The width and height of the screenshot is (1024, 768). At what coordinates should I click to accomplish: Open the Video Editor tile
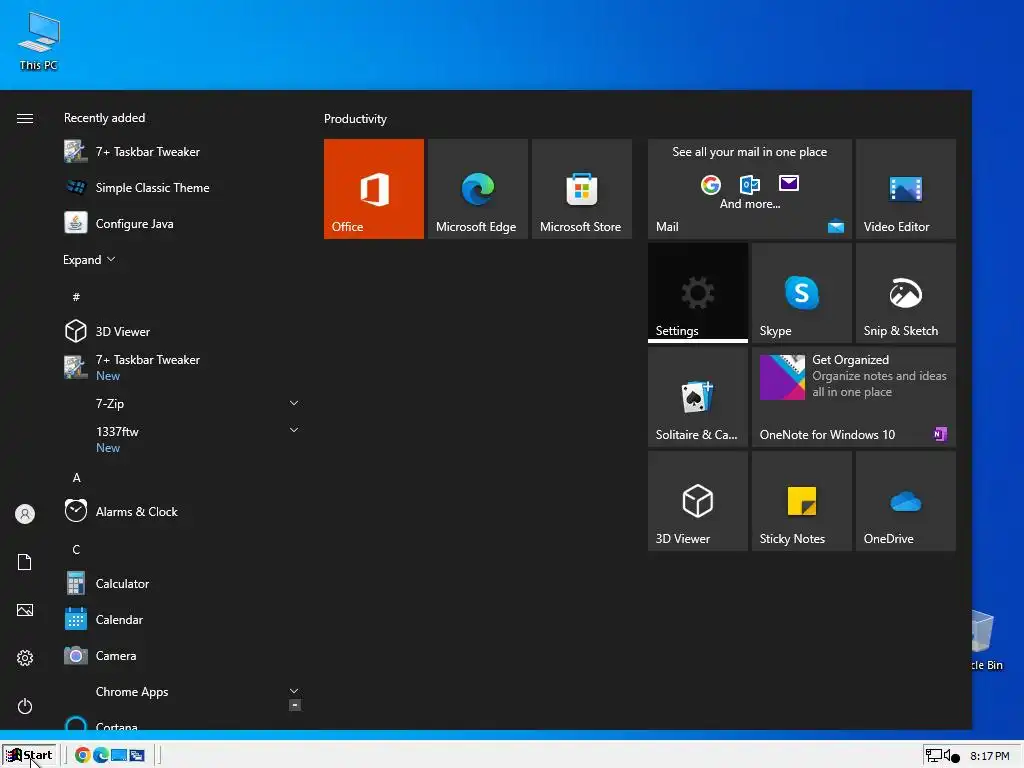tap(906, 189)
